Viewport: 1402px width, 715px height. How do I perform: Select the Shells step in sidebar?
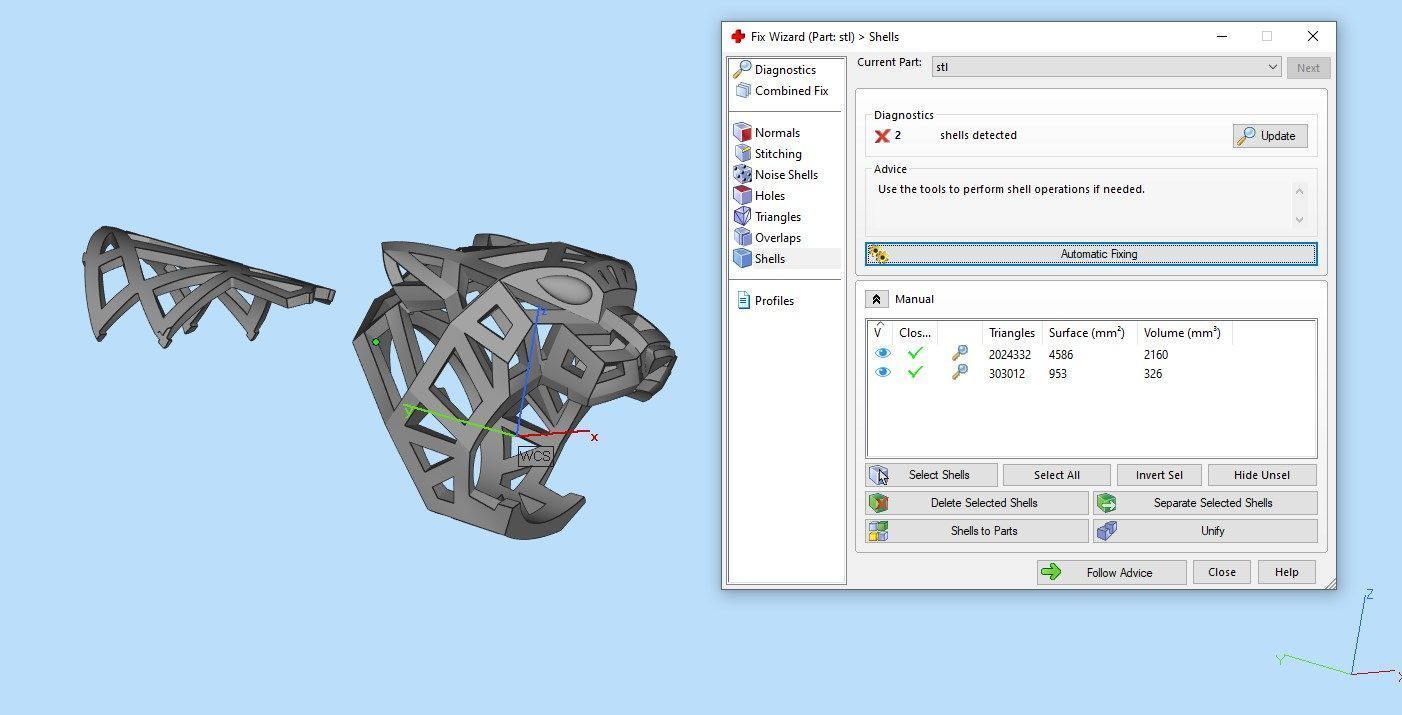770,259
